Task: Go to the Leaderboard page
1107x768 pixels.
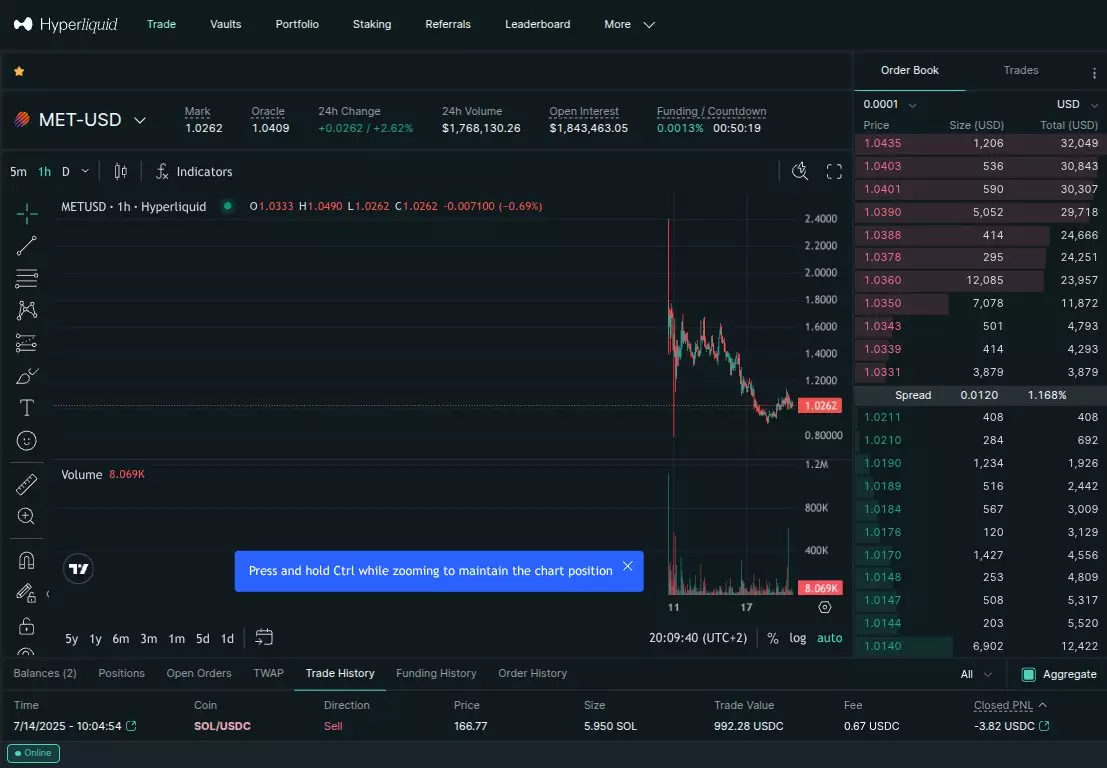Action: point(537,24)
